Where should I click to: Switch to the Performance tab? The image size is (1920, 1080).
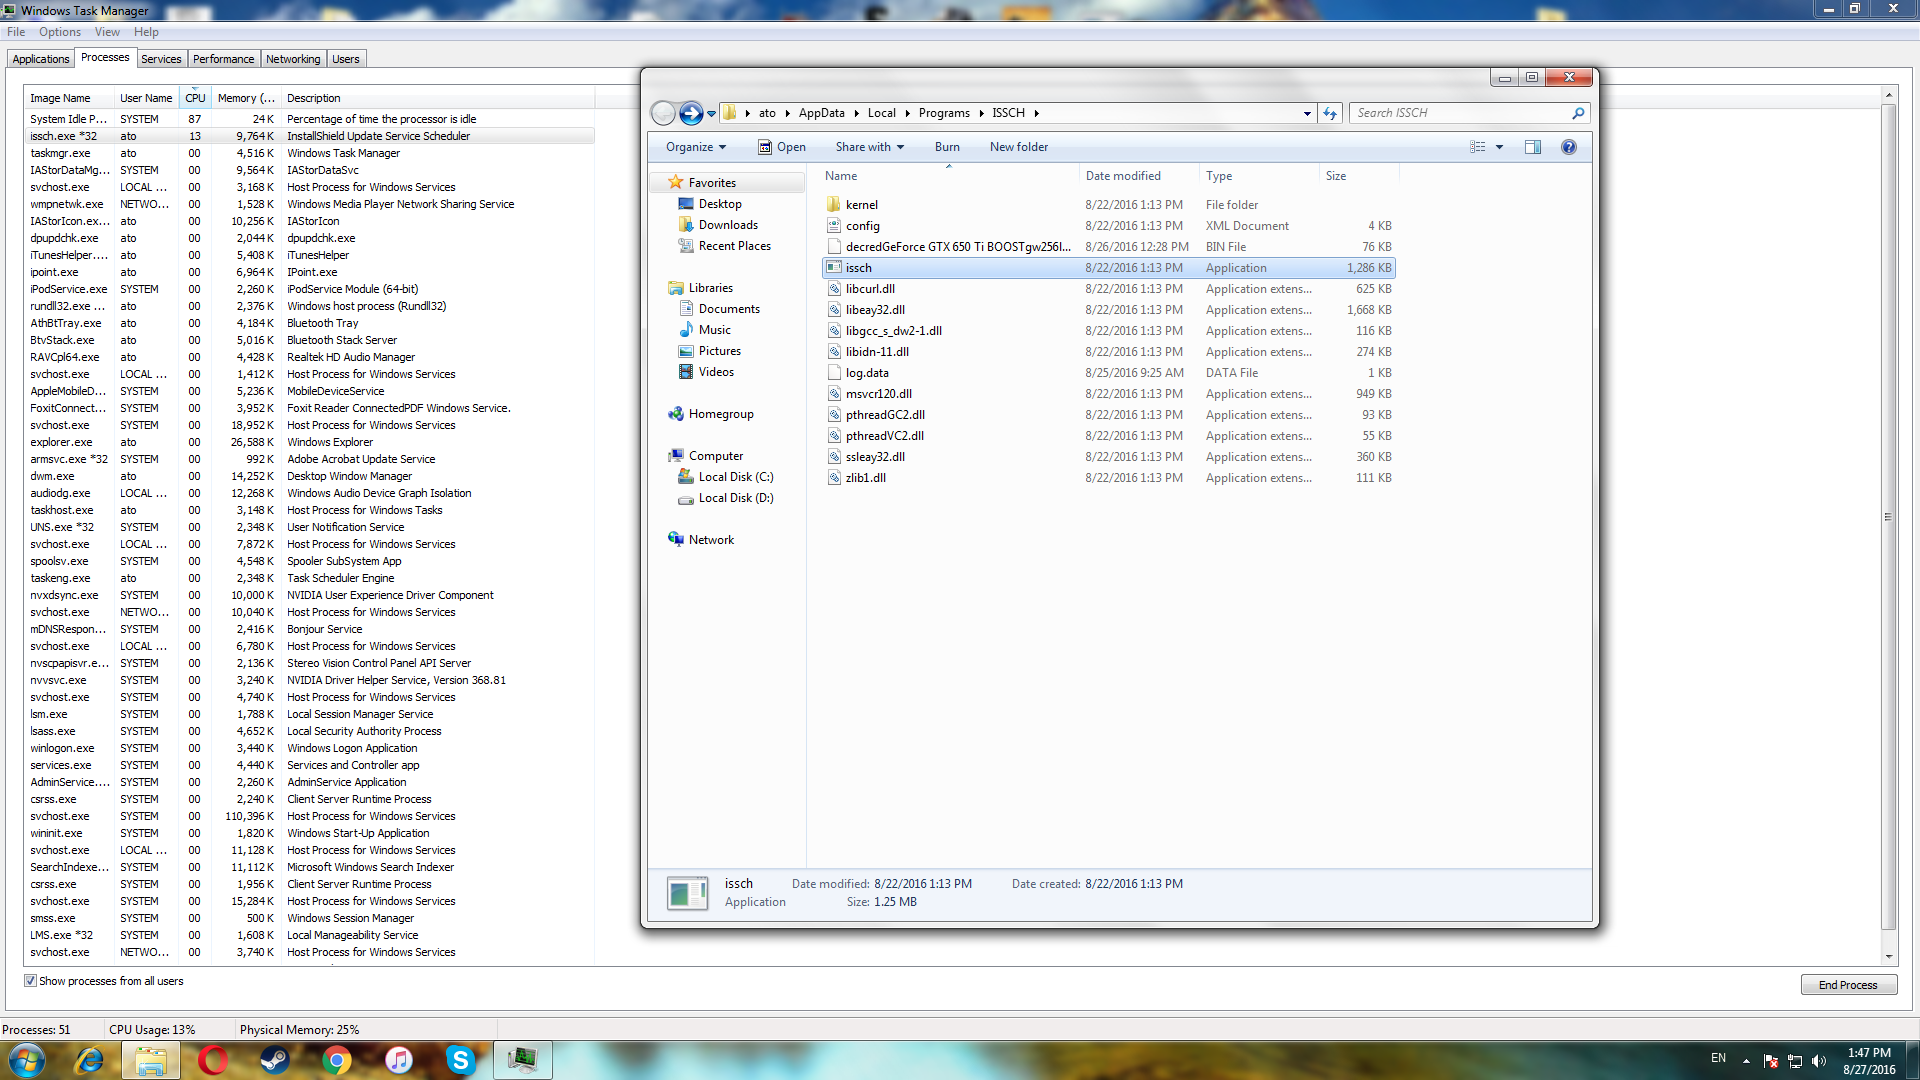223,59
